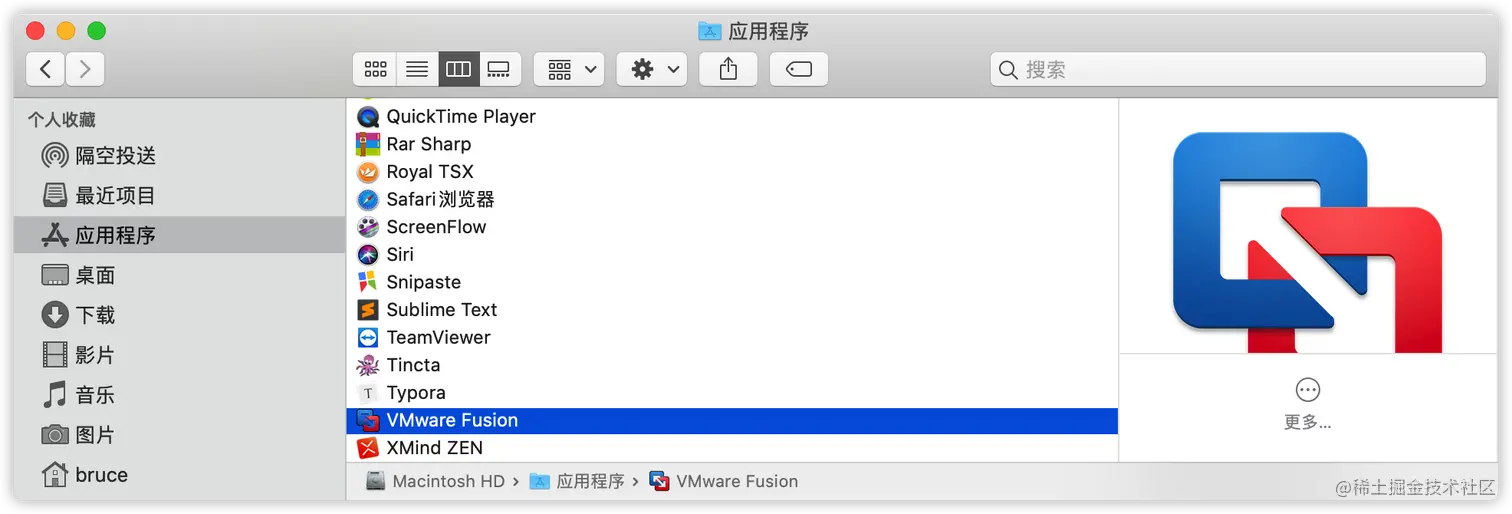The image size is (1512, 514).
Task: Select the Safari浏览器 app icon
Action: tap(368, 199)
